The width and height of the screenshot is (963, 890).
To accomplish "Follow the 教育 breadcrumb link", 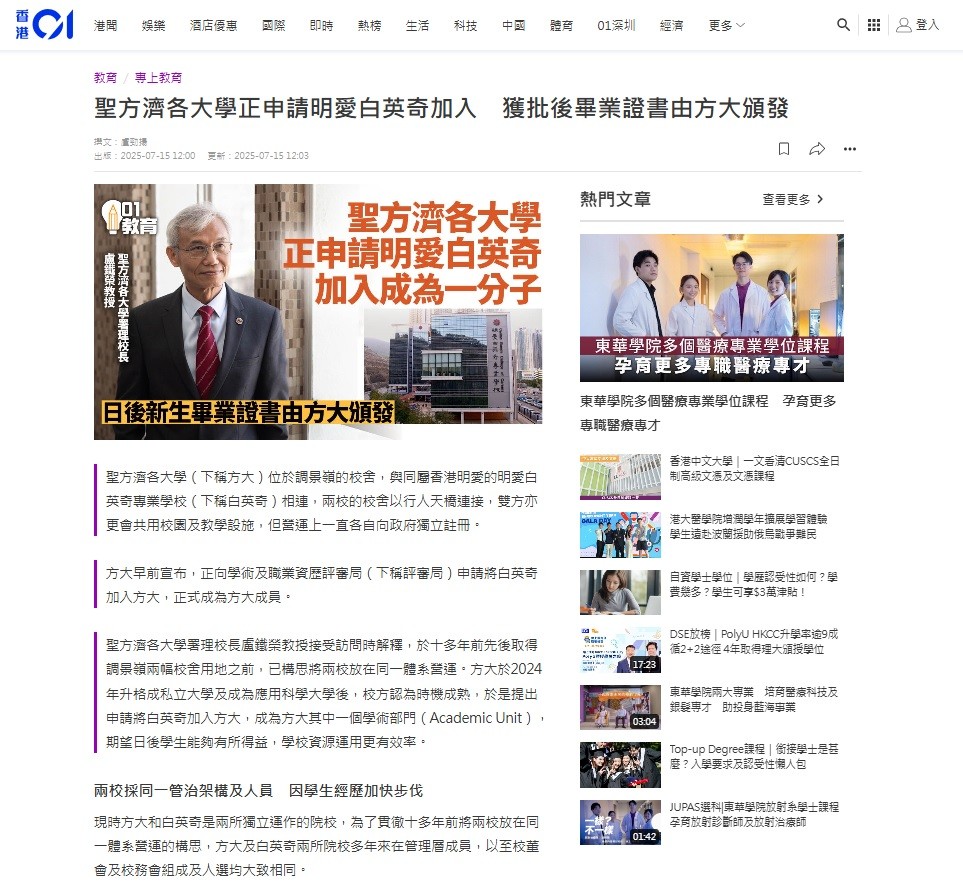I will [x=105, y=77].
